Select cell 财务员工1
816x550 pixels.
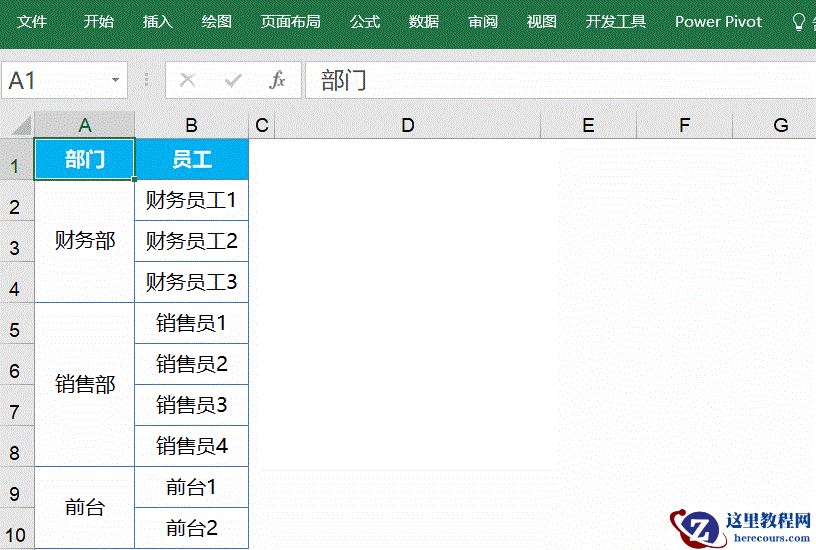pos(192,200)
